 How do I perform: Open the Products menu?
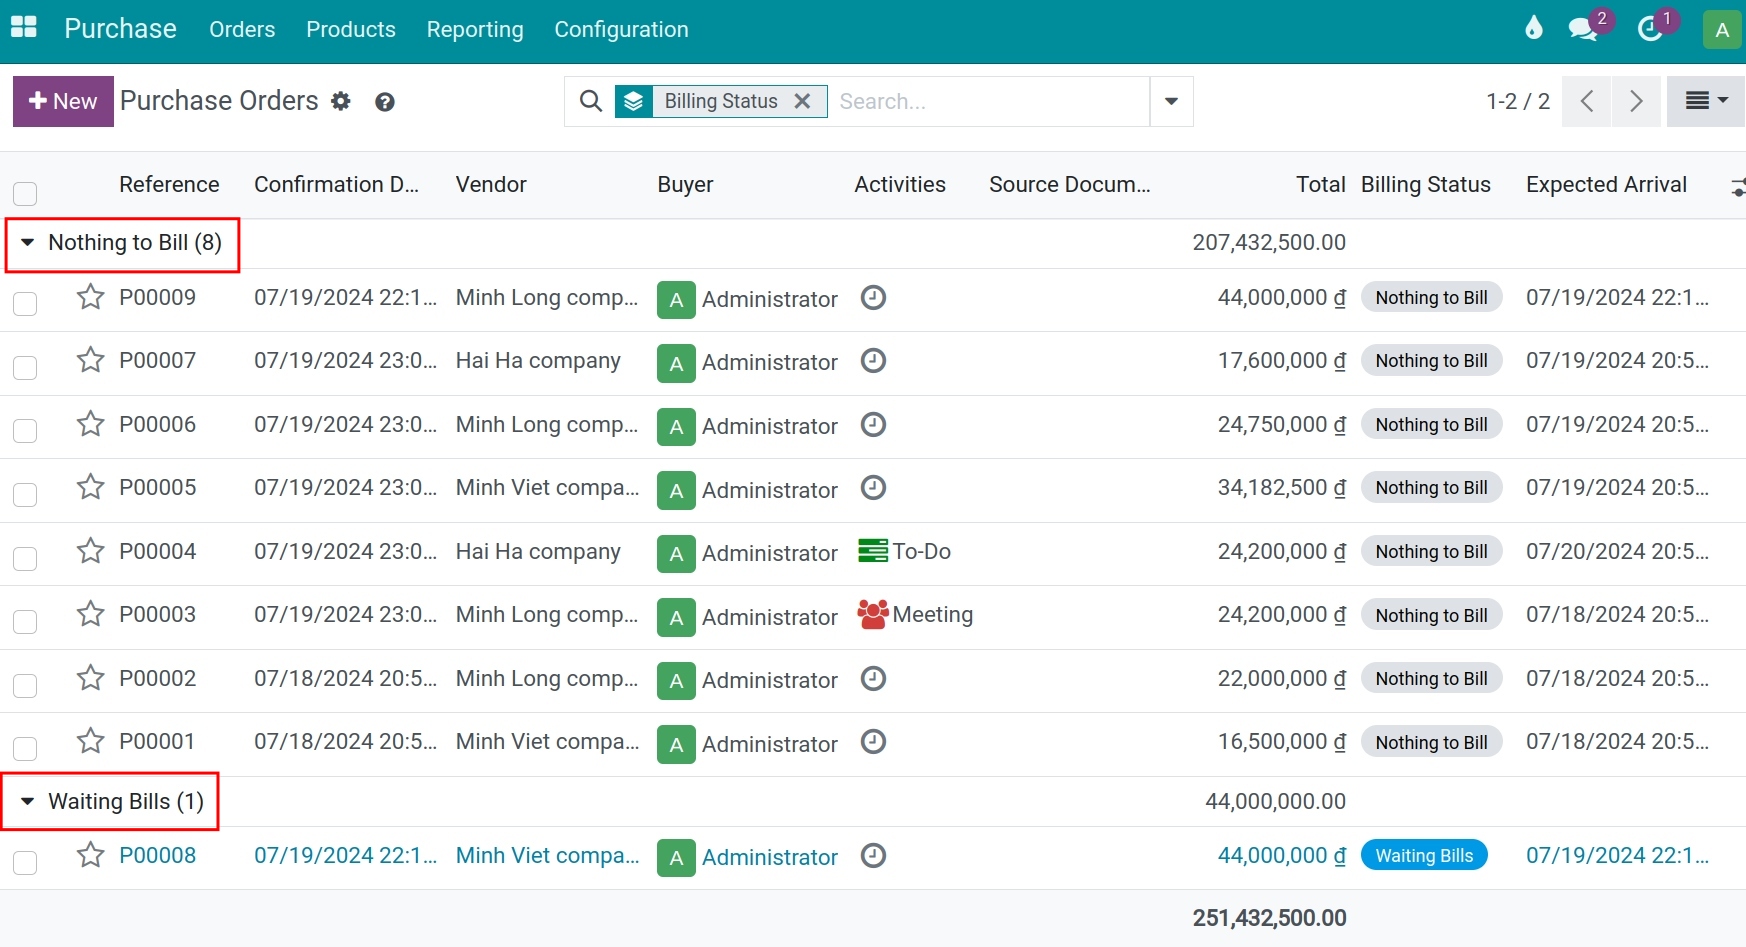pyautogui.click(x=351, y=30)
